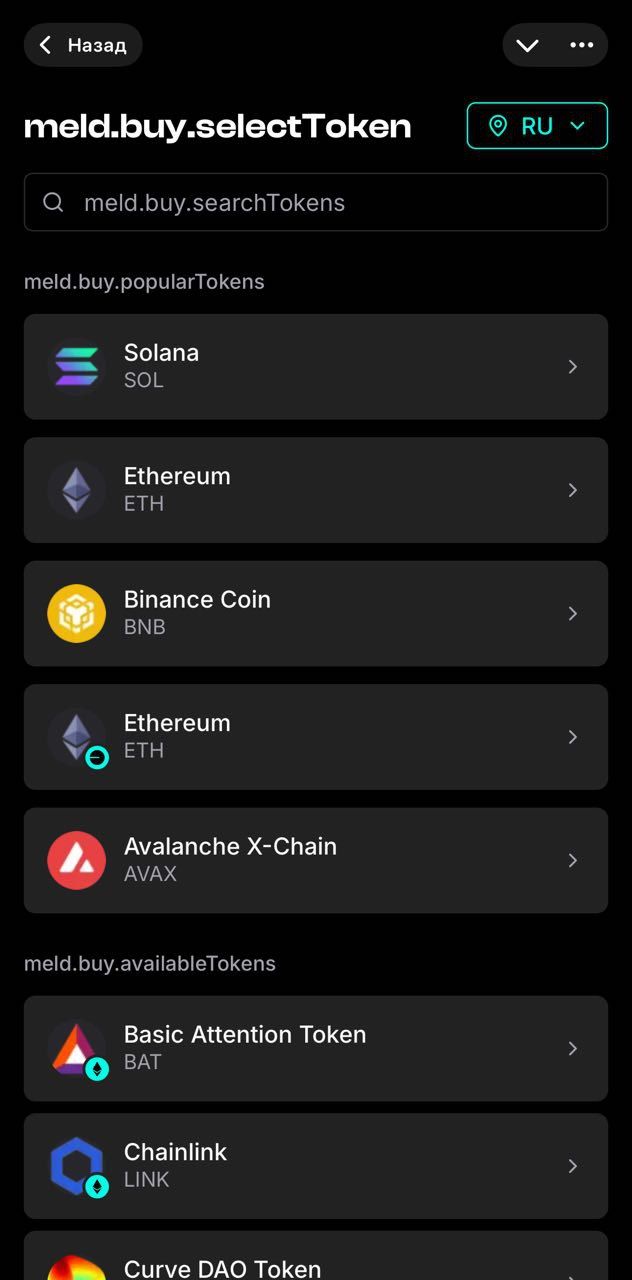Click the Binance Coin yellow logo
Viewport: 632px width, 1280px height.
click(77, 613)
